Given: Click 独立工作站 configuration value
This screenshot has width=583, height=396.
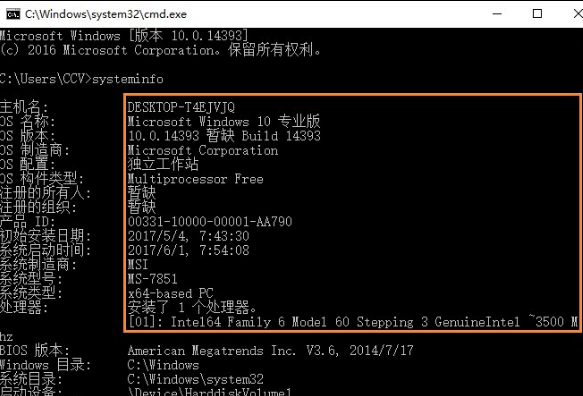Looking at the screenshot, I should coord(163,164).
